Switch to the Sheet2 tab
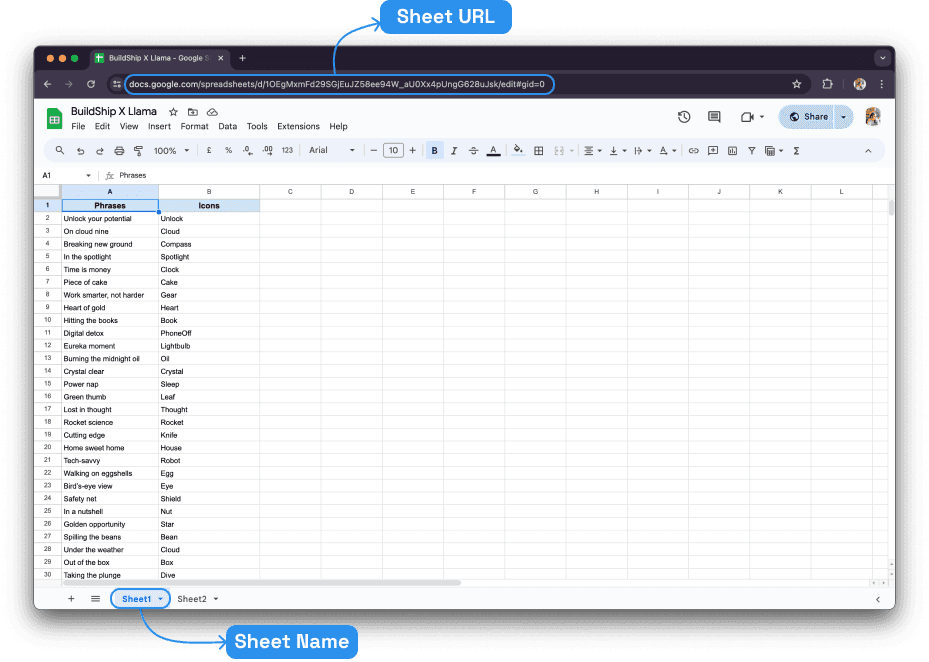Viewport: 929px width, 662px height. click(x=193, y=598)
